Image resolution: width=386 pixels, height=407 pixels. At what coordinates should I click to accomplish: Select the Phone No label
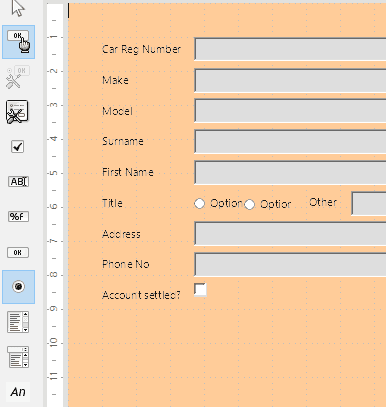tap(126, 264)
